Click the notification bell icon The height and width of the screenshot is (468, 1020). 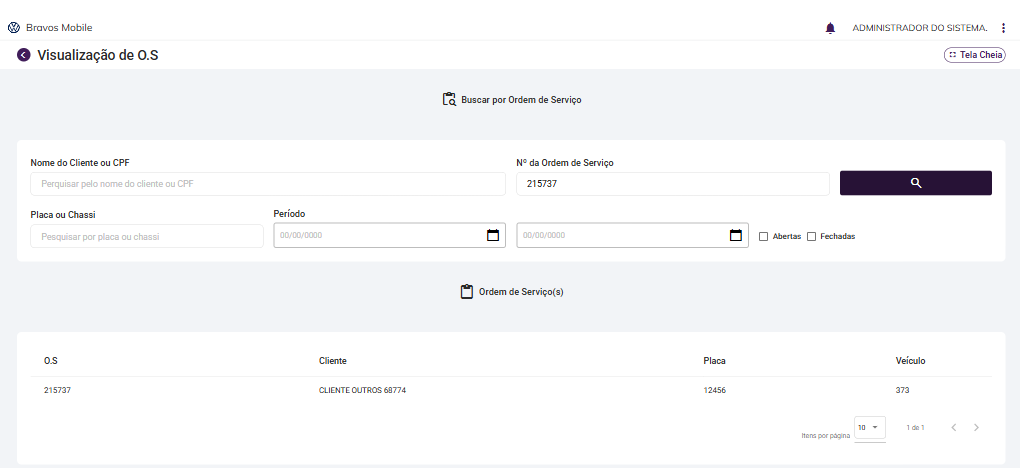click(830, 28)
